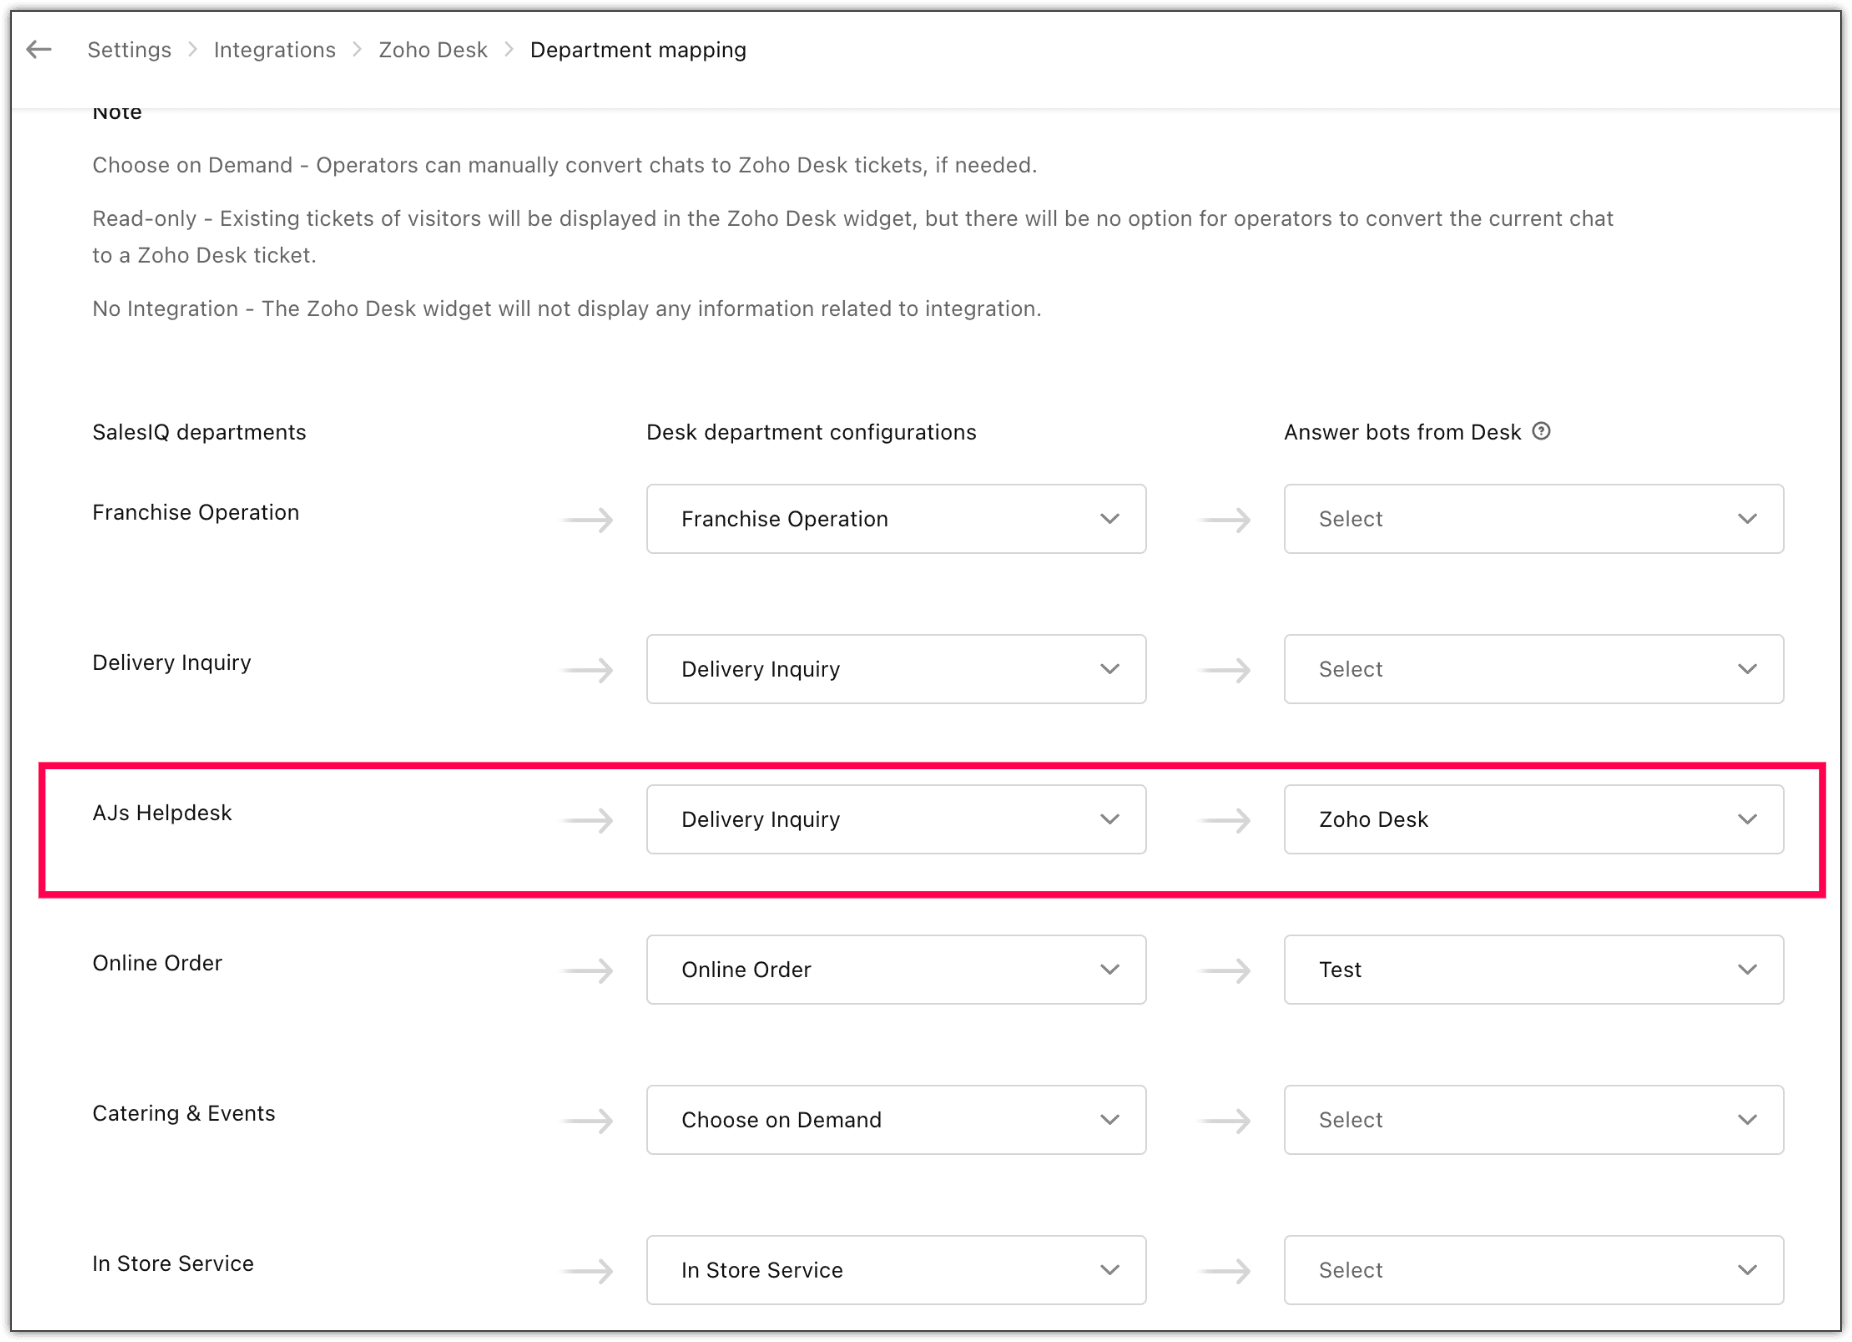Click the Answer bots help icon

1542,431
